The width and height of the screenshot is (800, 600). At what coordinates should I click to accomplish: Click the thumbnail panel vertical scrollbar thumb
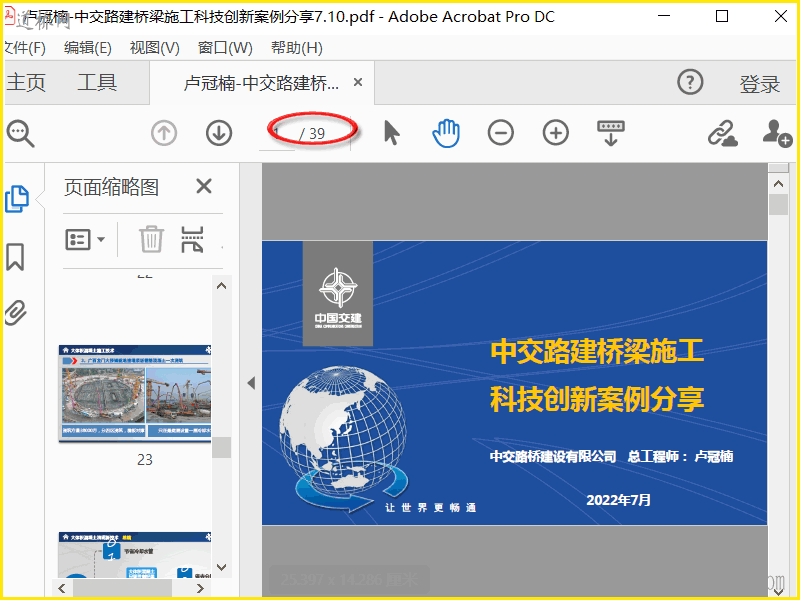tap(221, 447)
